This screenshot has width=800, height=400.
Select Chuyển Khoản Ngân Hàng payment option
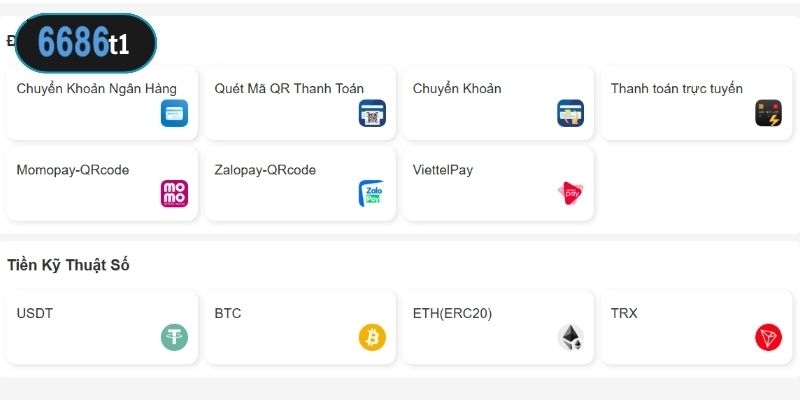pyautogui.click(x=102, y=103)
